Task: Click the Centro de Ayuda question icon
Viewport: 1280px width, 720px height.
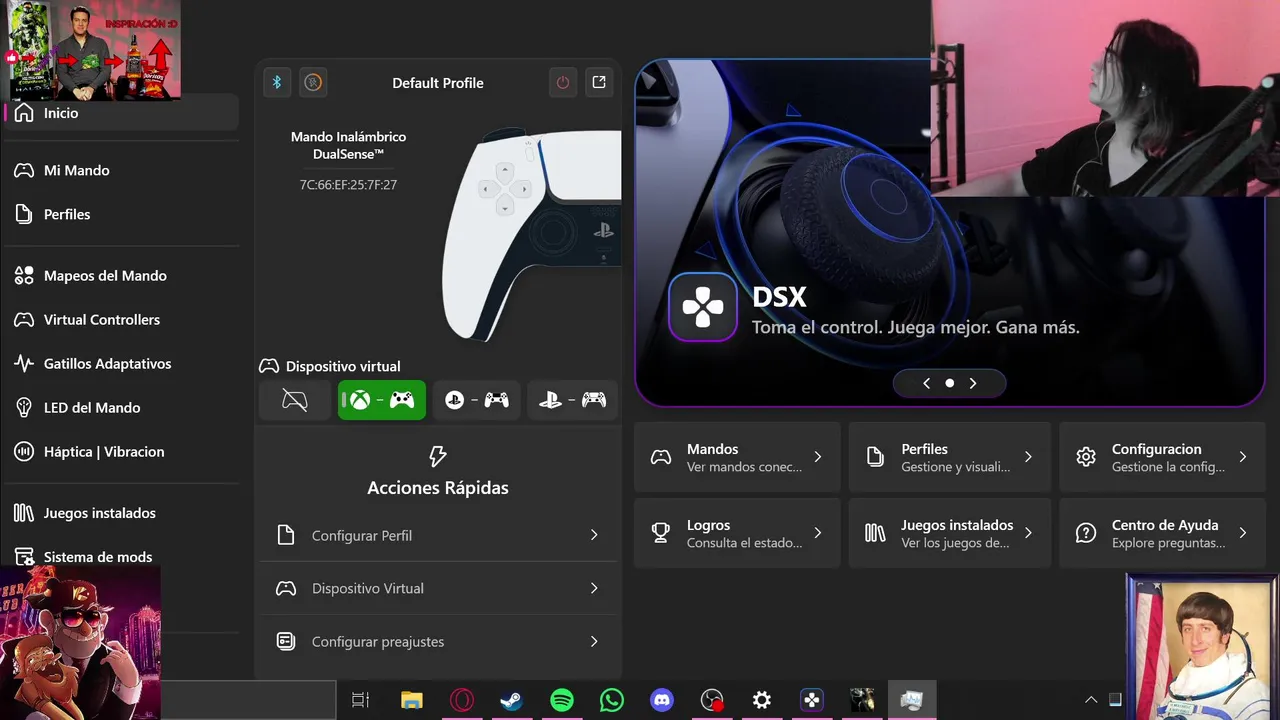Action: pos(1086,533)
